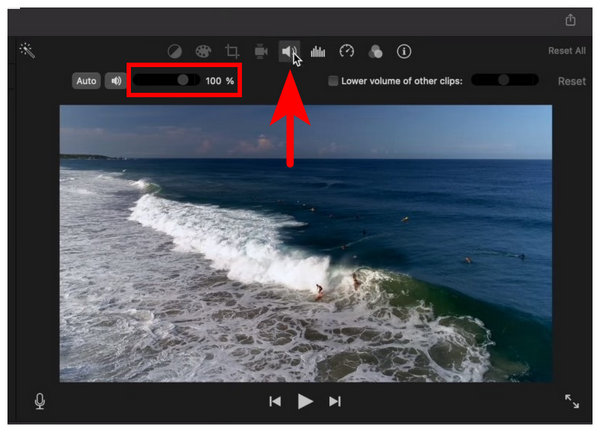Open Clip Filter and Audio Effects
Screen dimensions: 600x432
pyautogui.click(x=375, y=51)
